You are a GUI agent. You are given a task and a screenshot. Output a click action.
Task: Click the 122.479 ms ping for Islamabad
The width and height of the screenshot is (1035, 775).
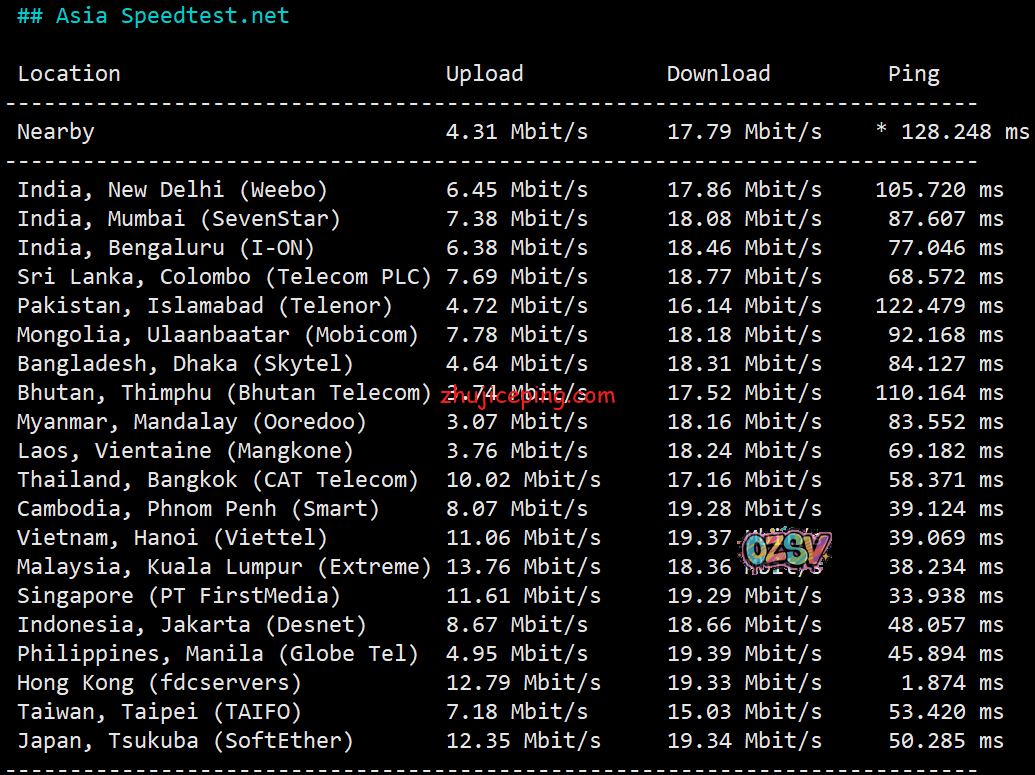[938, 306]
